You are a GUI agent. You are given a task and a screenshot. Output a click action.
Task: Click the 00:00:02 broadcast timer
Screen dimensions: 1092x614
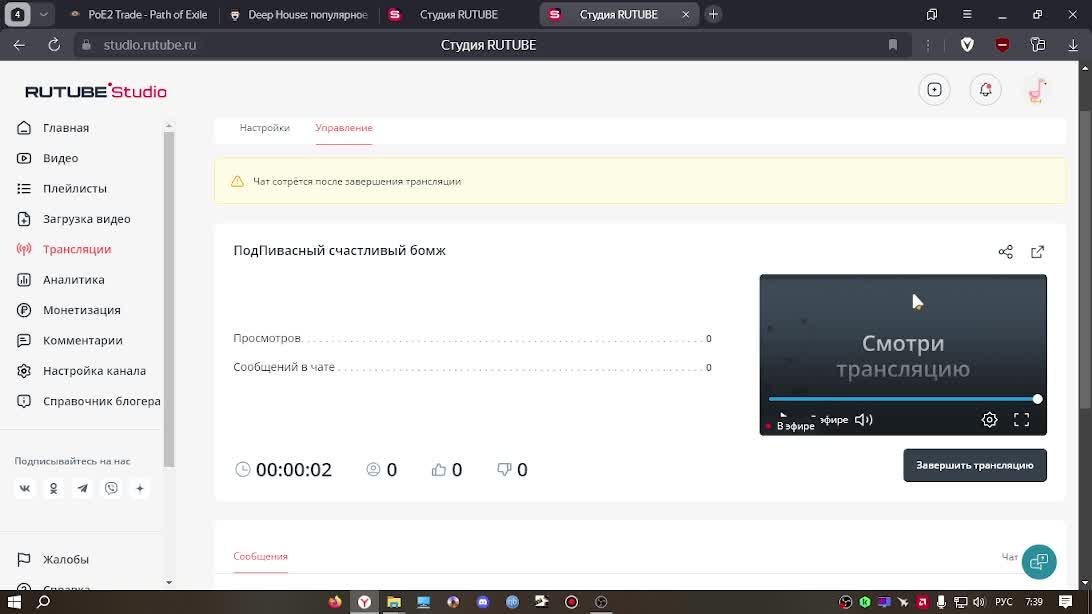tap(293, 470)
